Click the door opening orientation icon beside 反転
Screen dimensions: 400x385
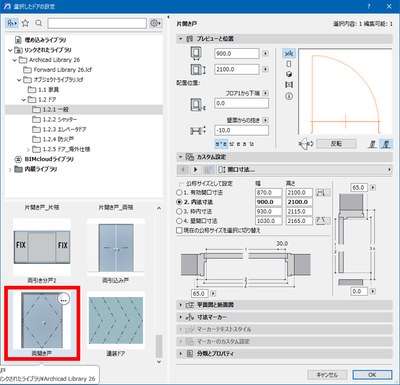click(x=306, y=144)
